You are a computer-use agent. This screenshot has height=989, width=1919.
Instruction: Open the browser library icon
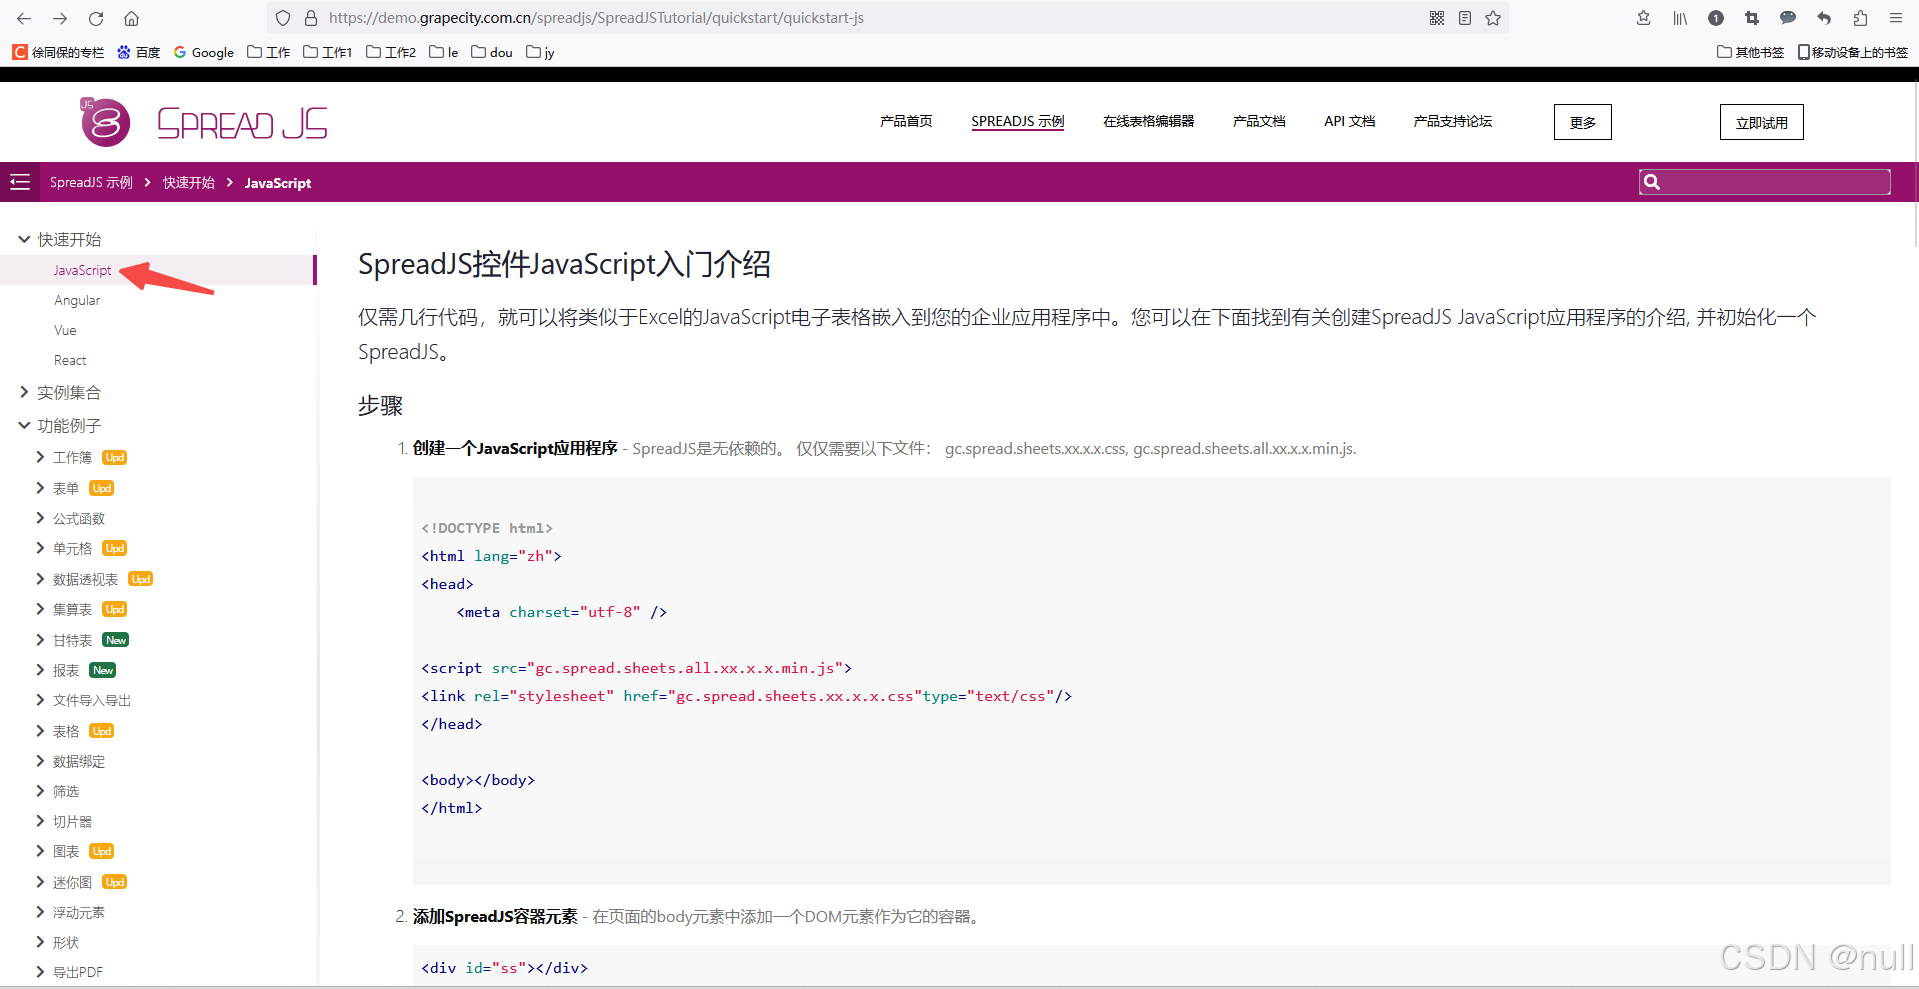(1680, 17)
